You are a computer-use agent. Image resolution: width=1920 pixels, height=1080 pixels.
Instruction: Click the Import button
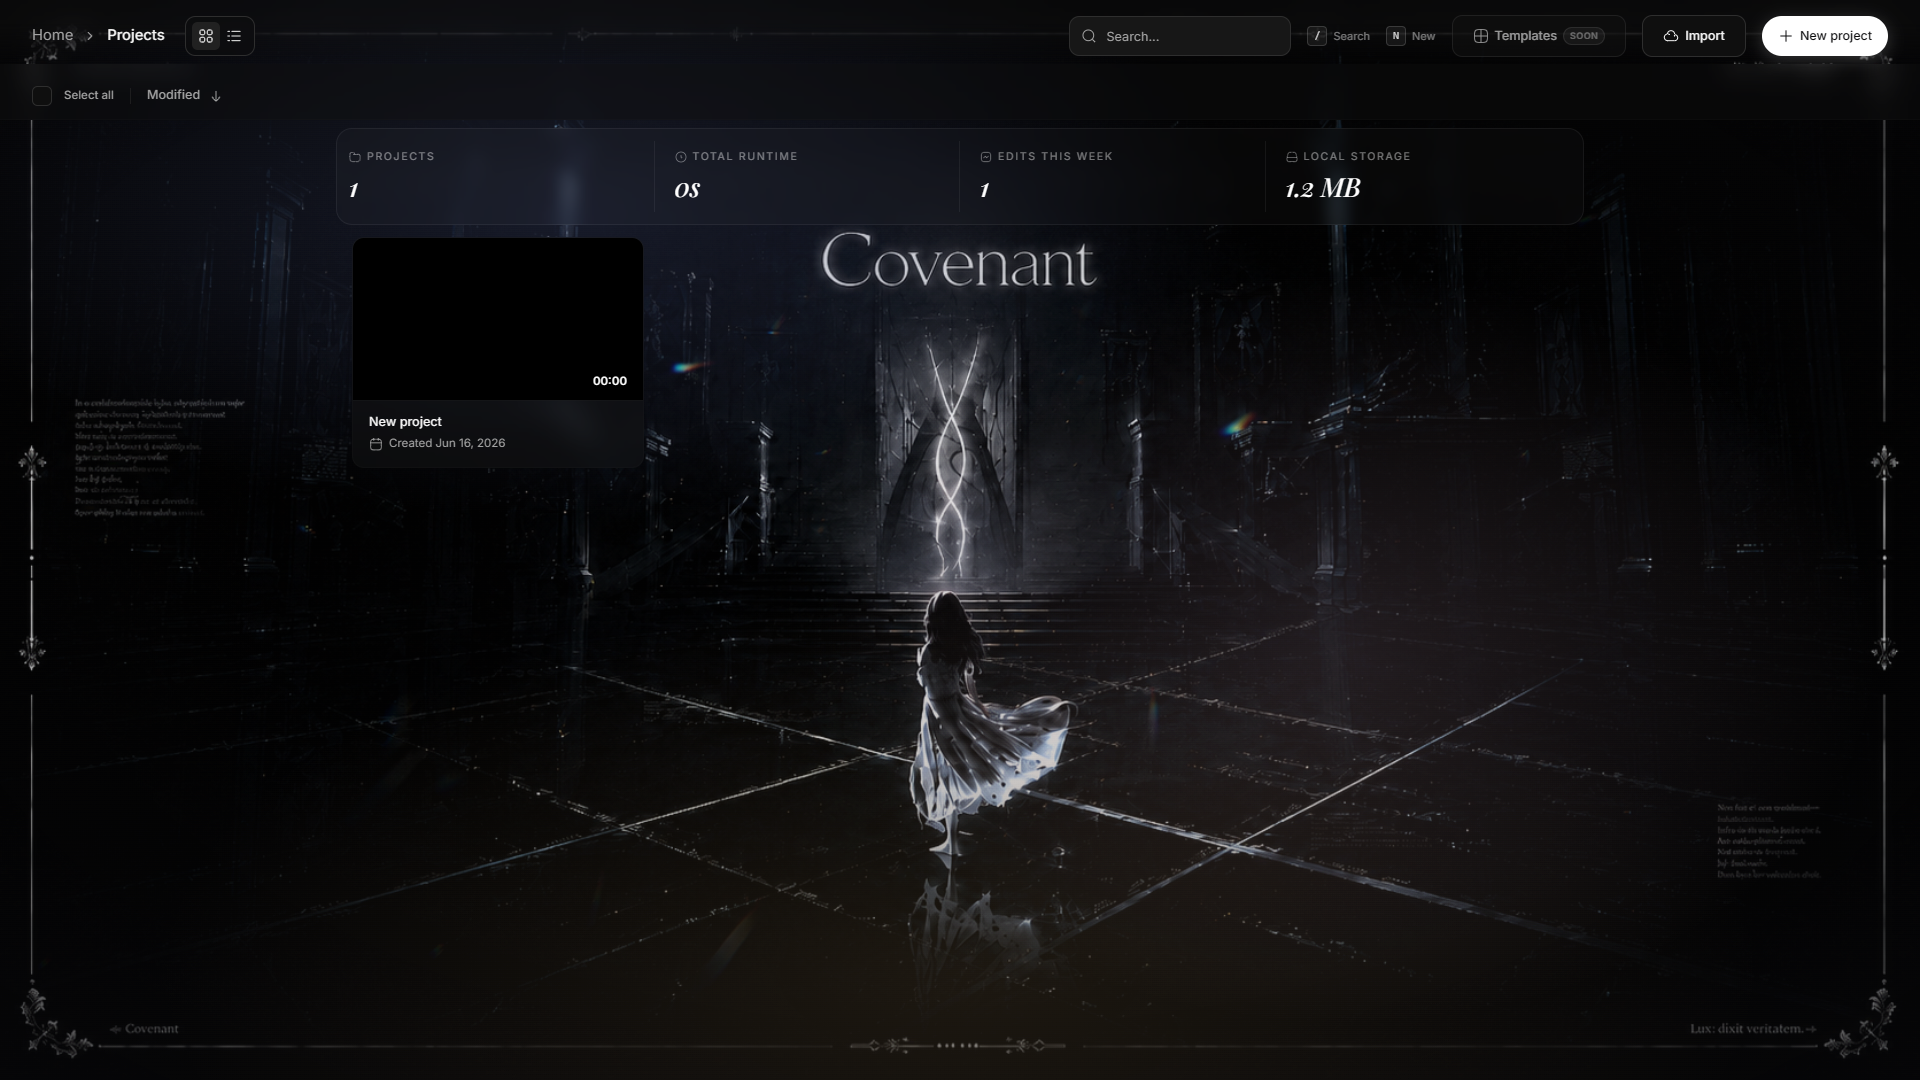coord(1693,36)
